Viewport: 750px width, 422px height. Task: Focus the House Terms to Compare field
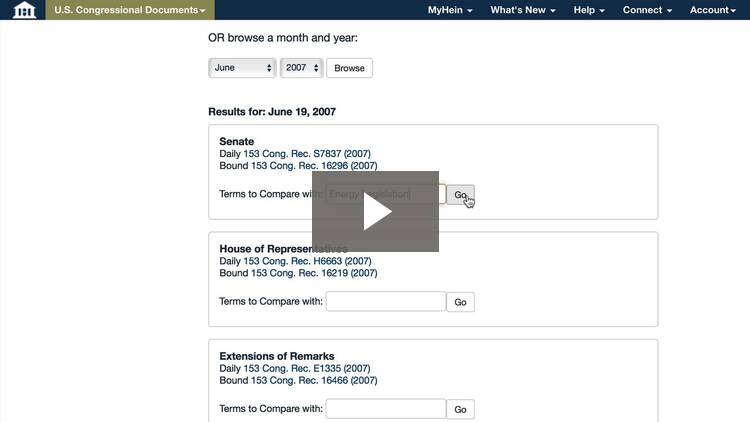coord(386,301)
